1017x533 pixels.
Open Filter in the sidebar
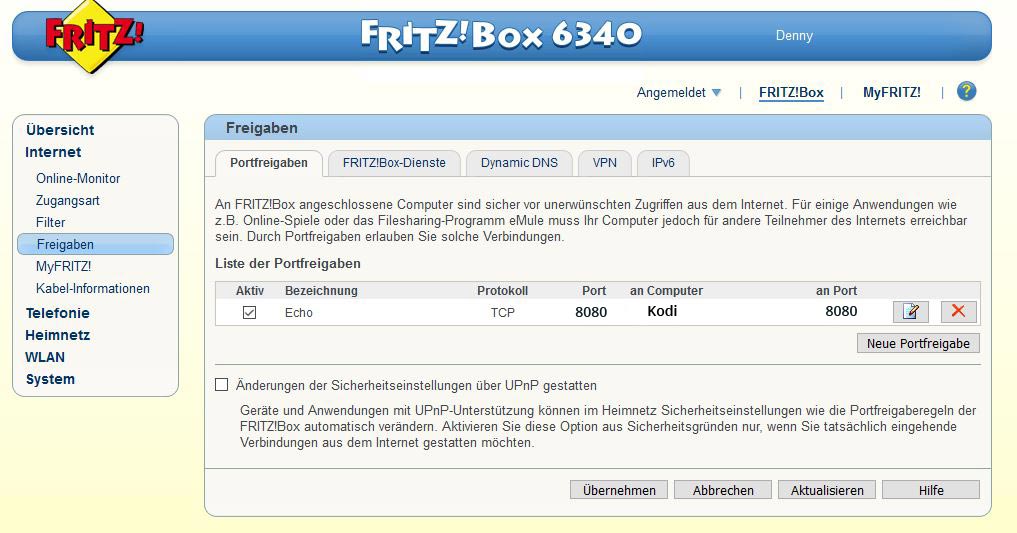[x=51, y=222]
